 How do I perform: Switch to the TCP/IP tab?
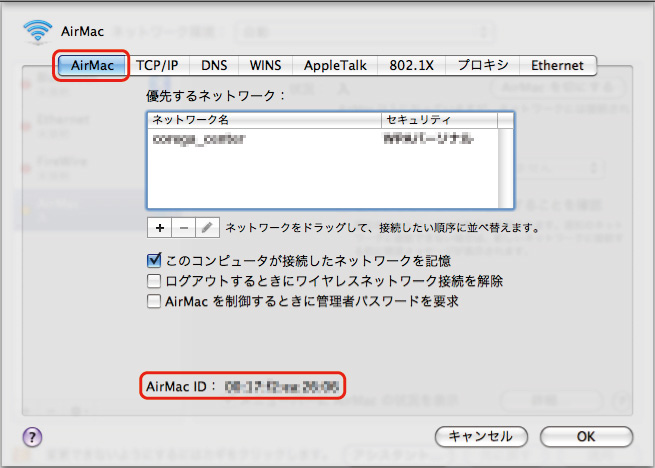coord(157,65)
